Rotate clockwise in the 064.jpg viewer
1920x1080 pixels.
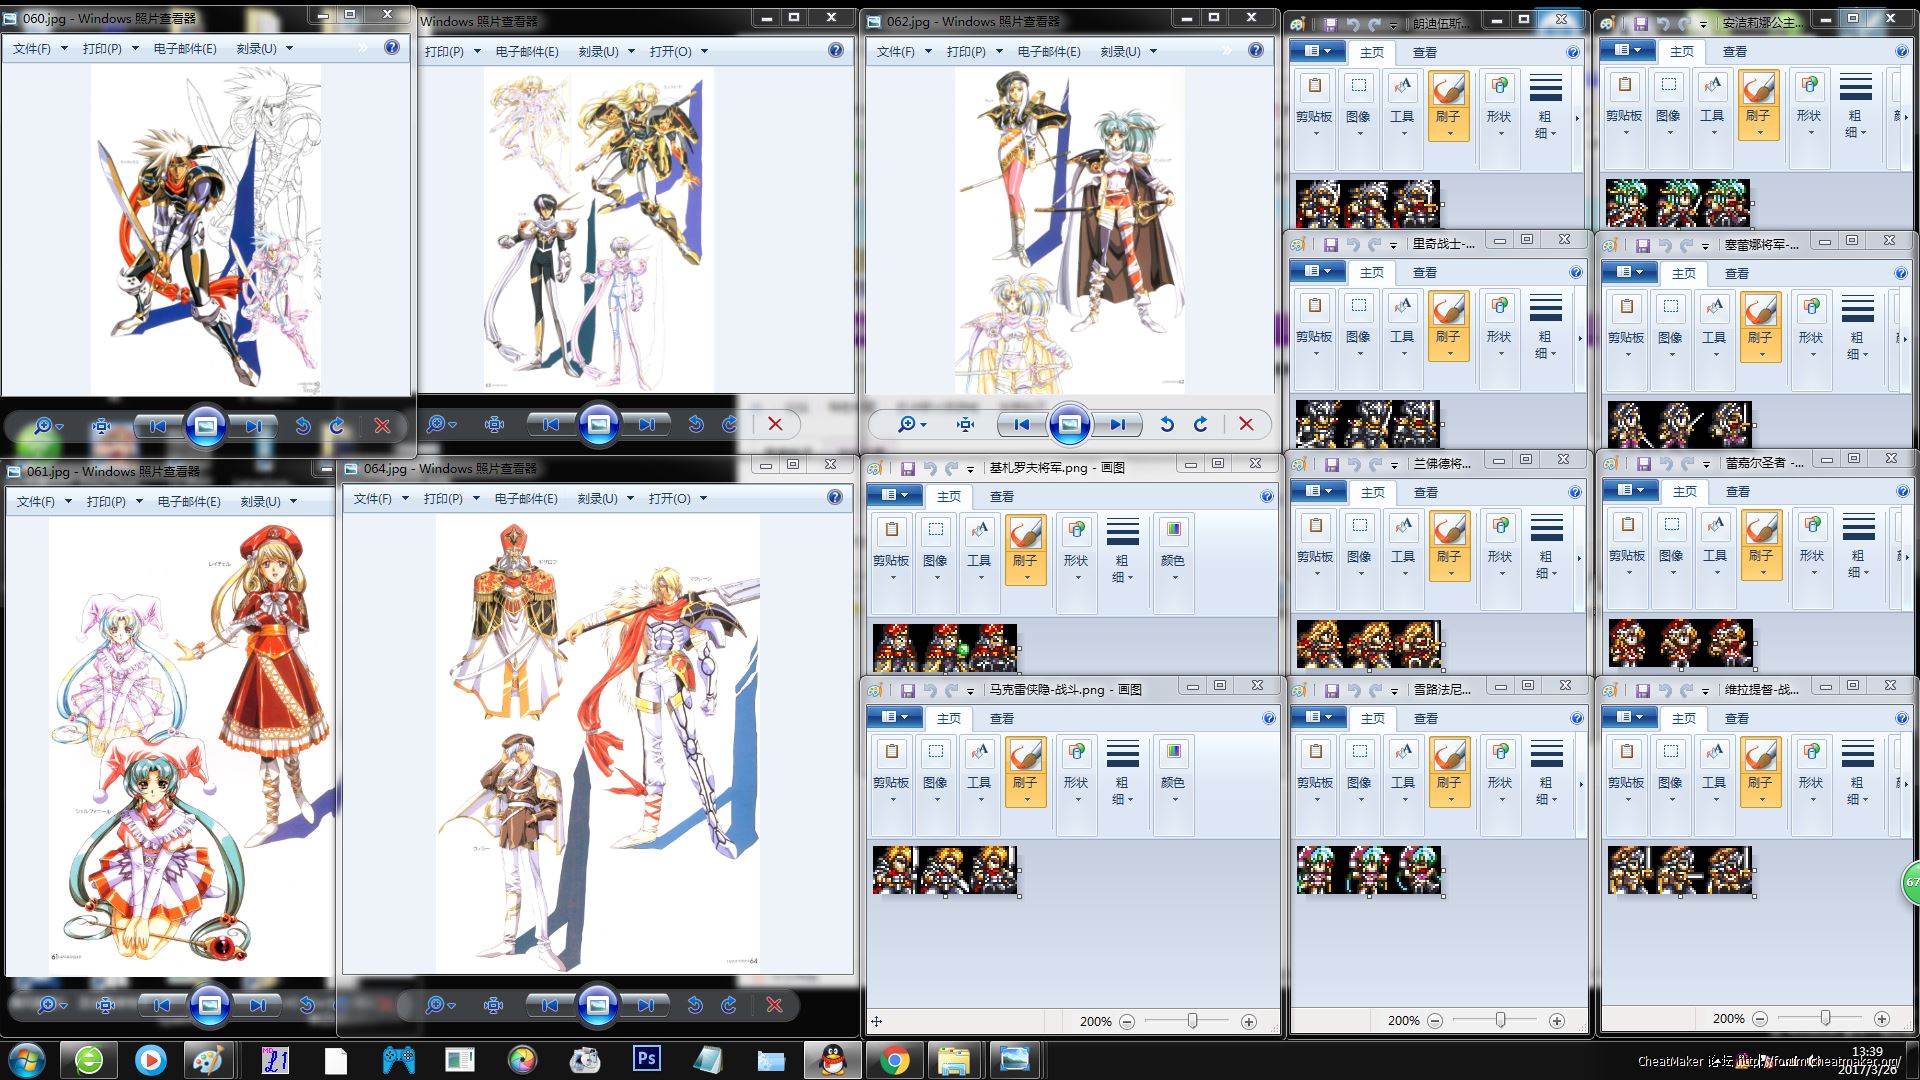click(729, 1005)
